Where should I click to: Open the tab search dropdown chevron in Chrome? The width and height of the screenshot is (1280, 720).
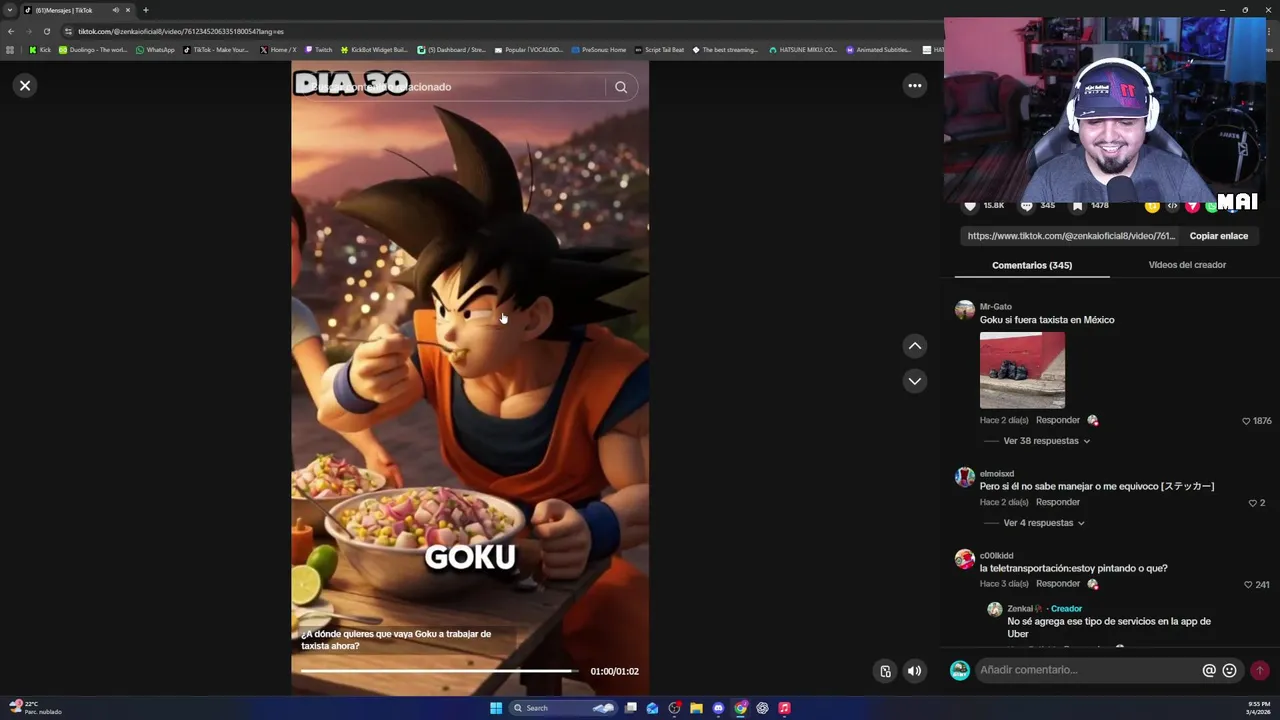click(x=10, y=10)
